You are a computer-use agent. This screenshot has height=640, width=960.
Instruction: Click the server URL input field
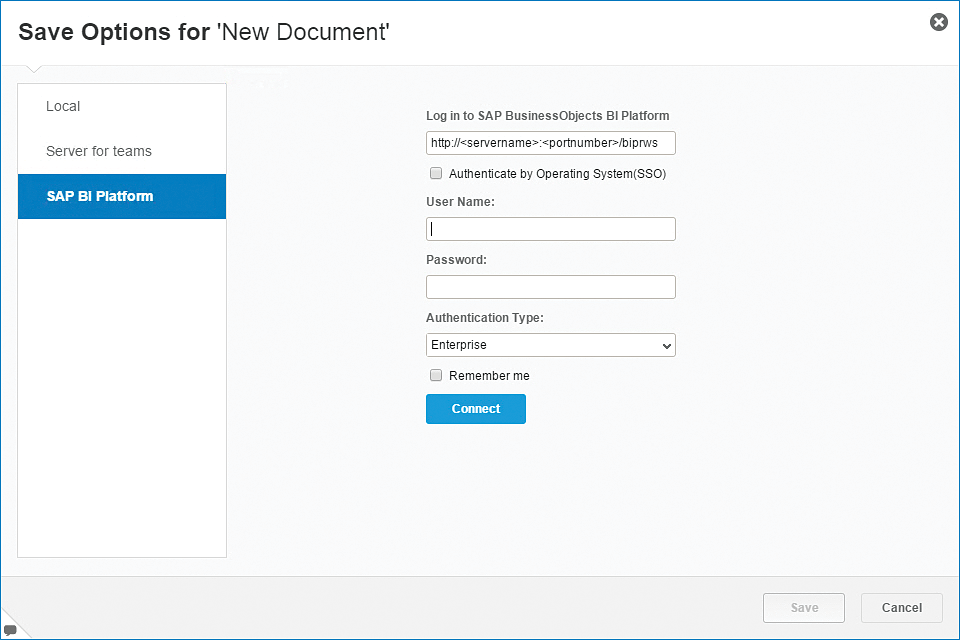coord(550,143)
